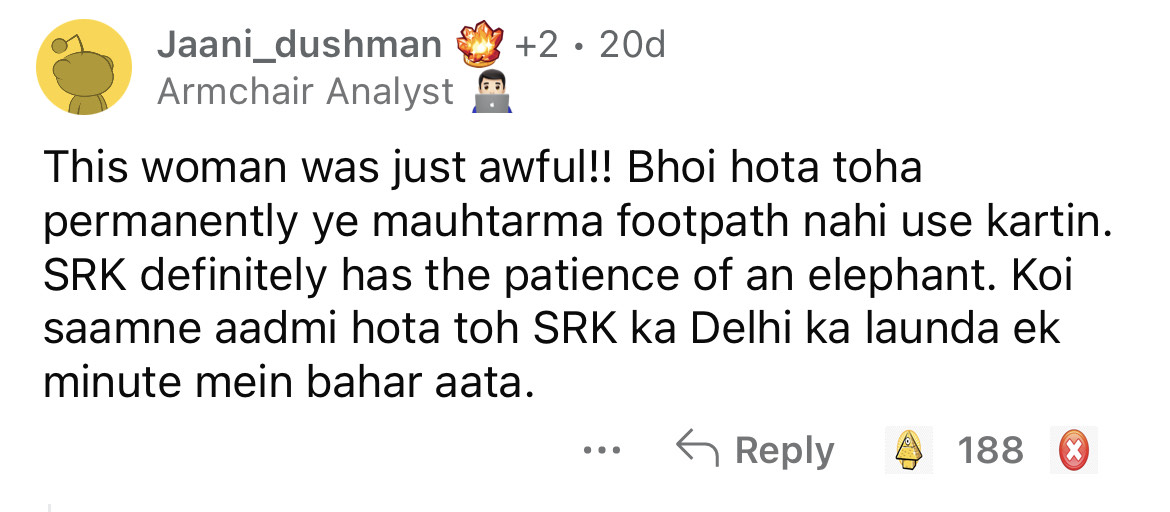Click the laptop user emoji flair icon

(490, 94)
